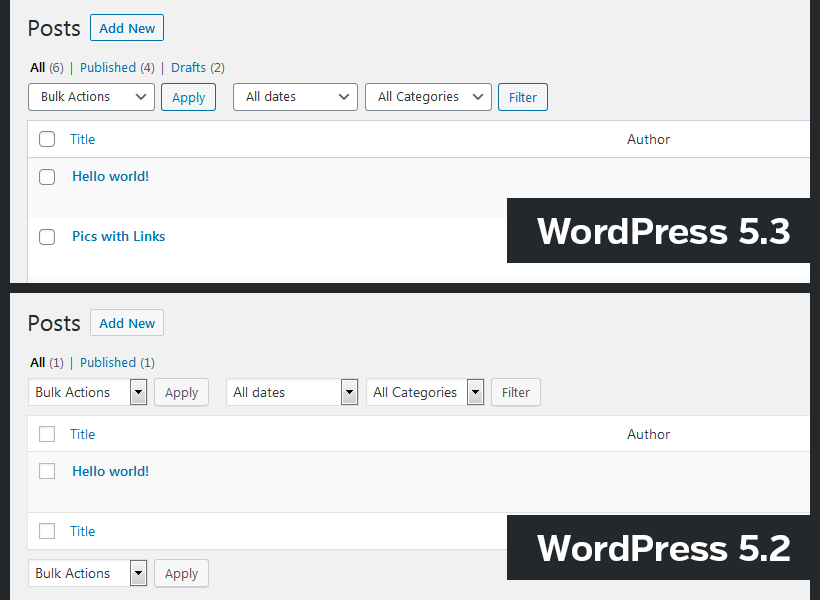Screen dimensions: 820x600
Task: Click the Filter button in WordPress 5.2
Action: 516,392
